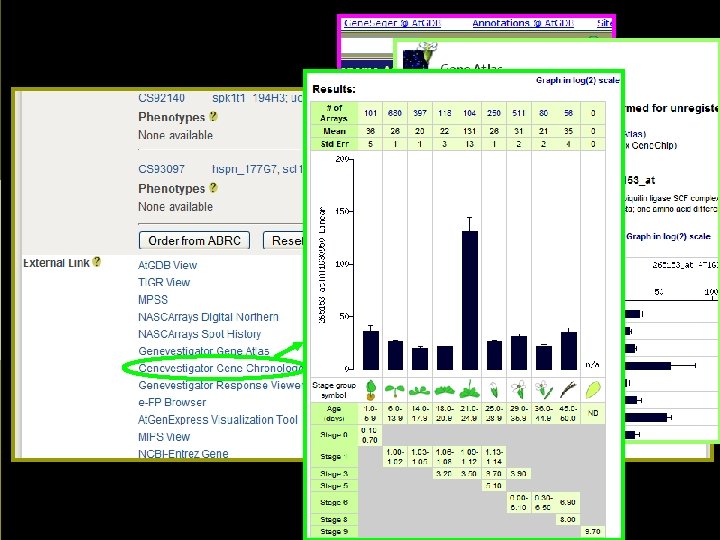The height and width of the screenshot is (540, 720).
Task: Open stock CS93097 link
Action: click(161, 169)
